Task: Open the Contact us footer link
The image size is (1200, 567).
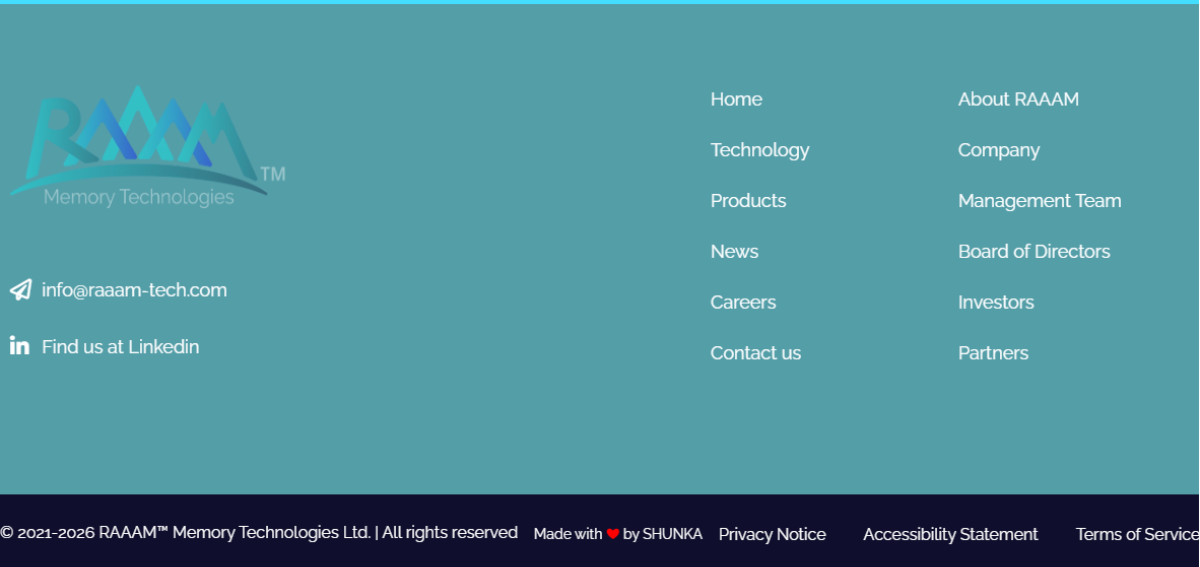Action: [755, 353]
